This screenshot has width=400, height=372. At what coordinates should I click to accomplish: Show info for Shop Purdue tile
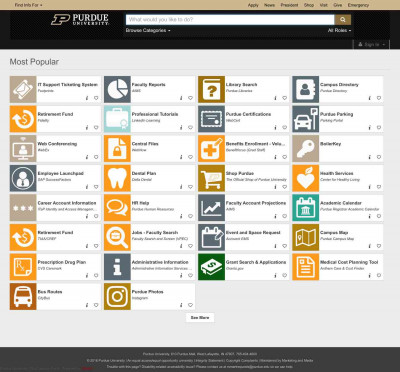pos(275,187)
